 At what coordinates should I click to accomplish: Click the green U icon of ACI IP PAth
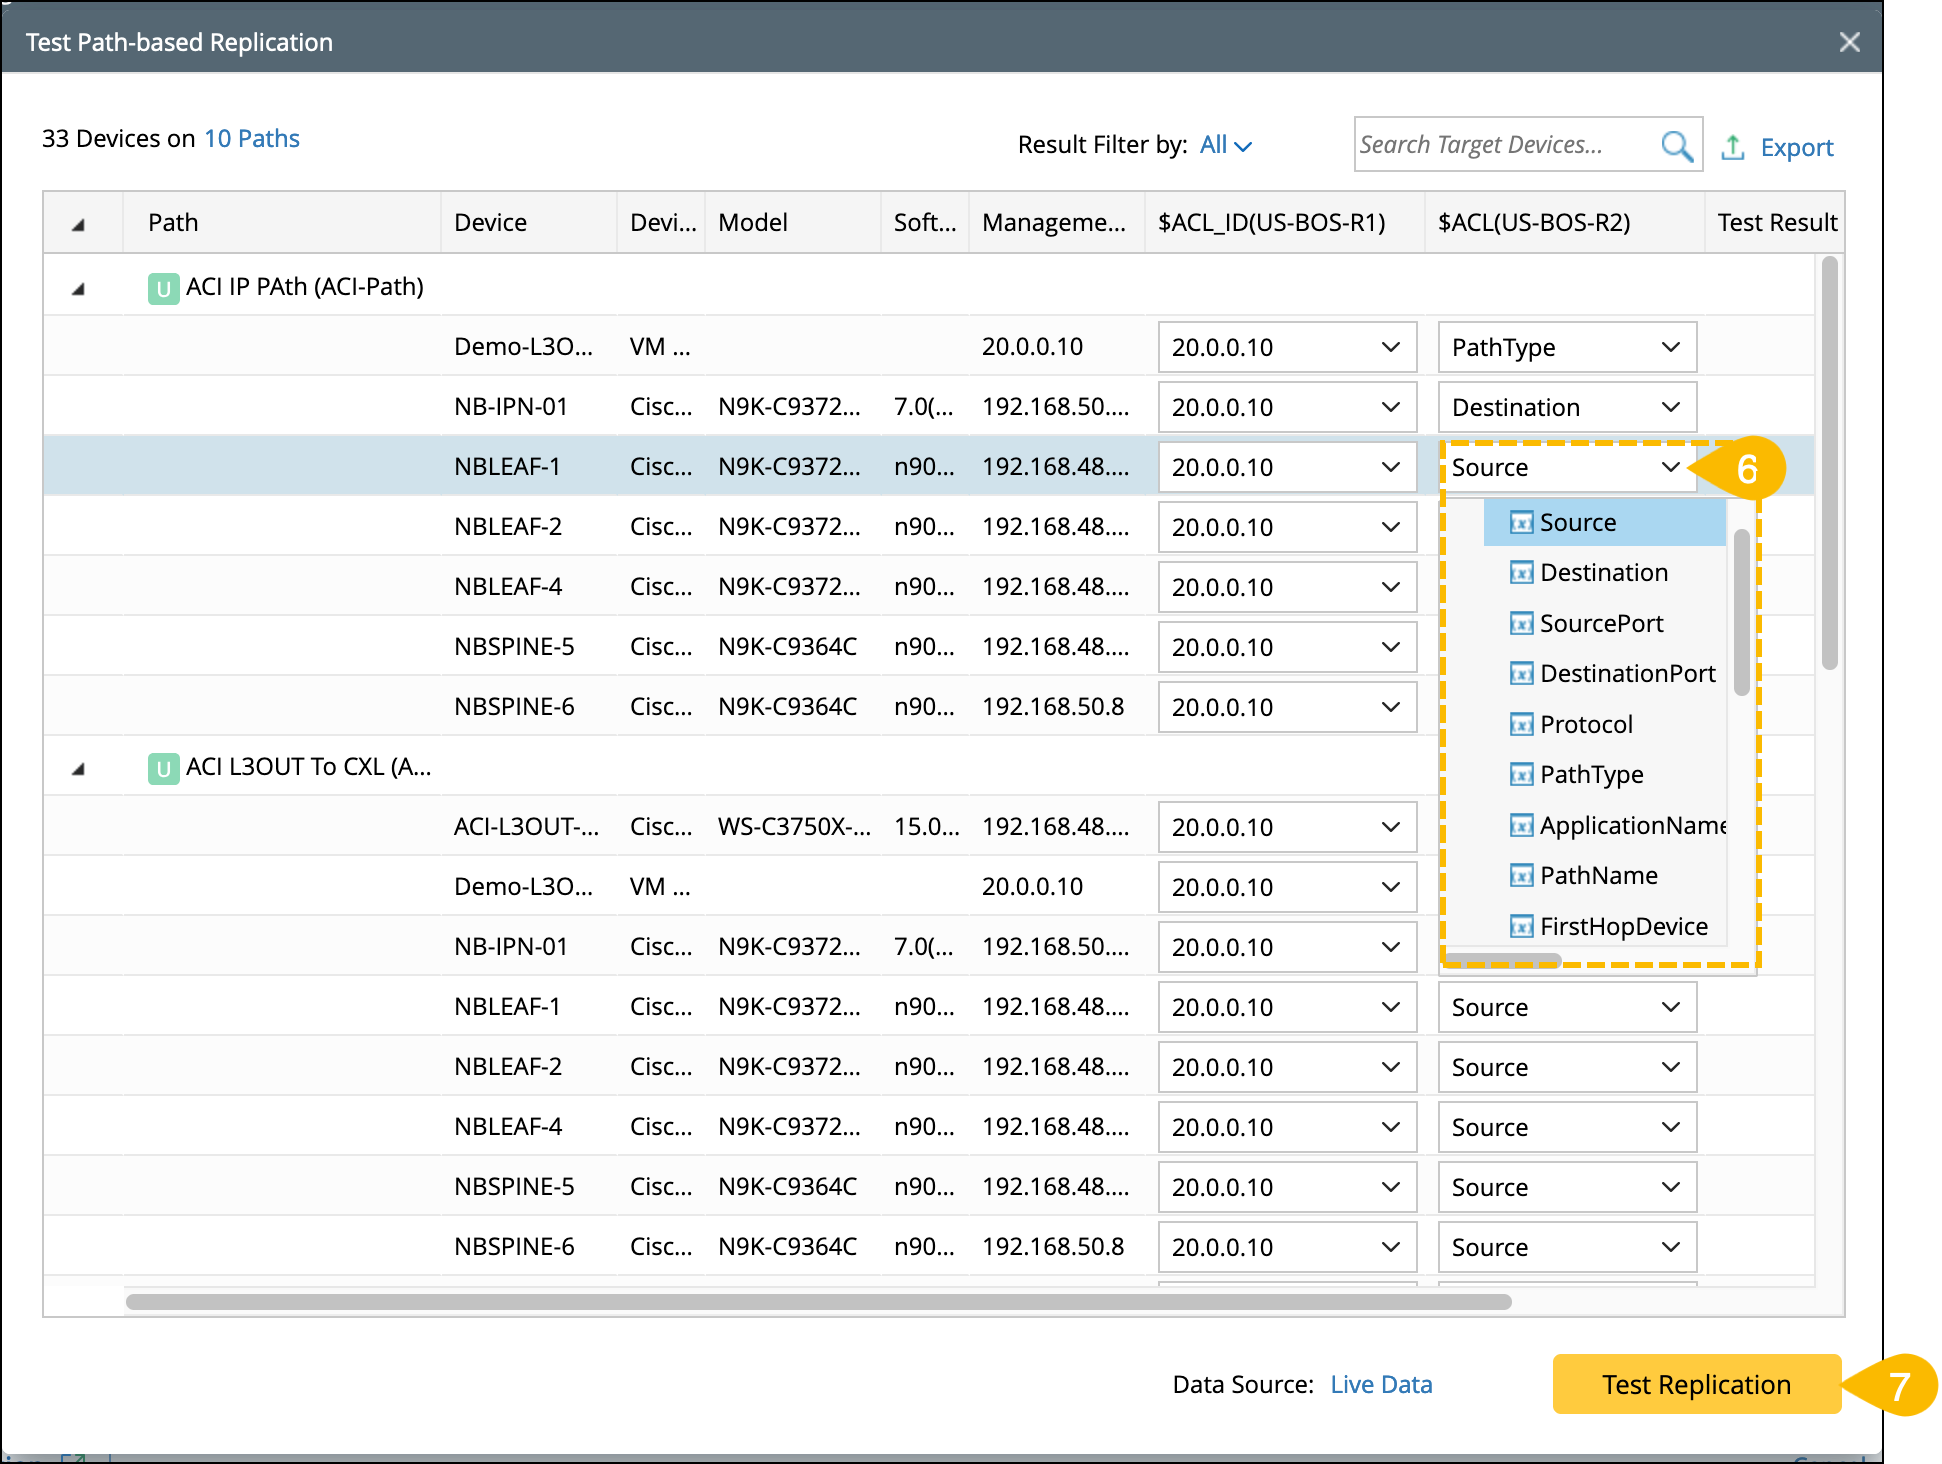tap(163, 288)
